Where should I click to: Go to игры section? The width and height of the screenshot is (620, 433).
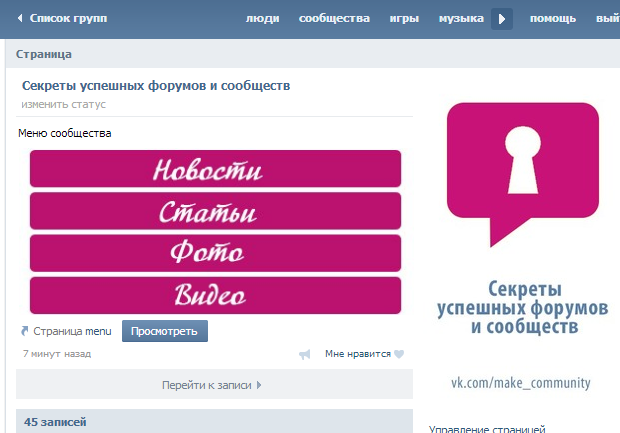403,19
